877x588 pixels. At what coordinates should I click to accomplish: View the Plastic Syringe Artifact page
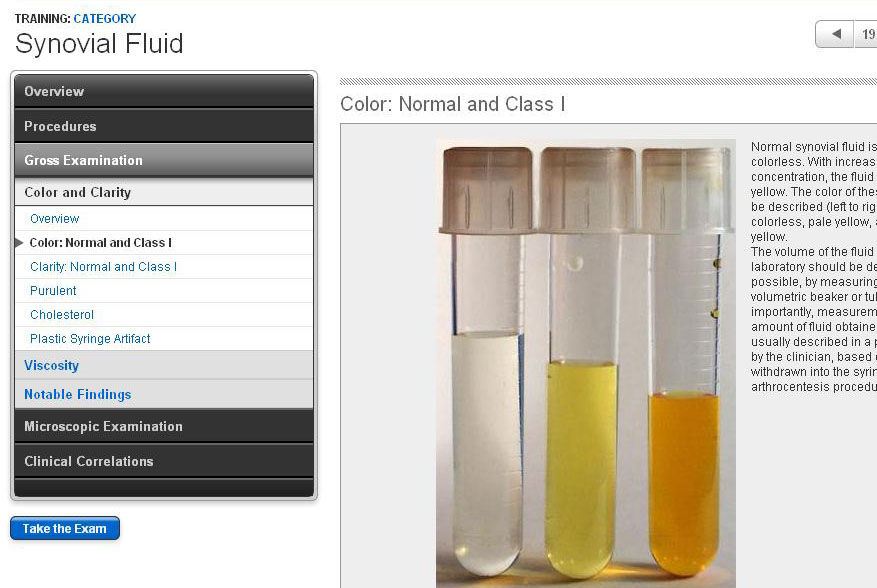(x=90, y=339)
